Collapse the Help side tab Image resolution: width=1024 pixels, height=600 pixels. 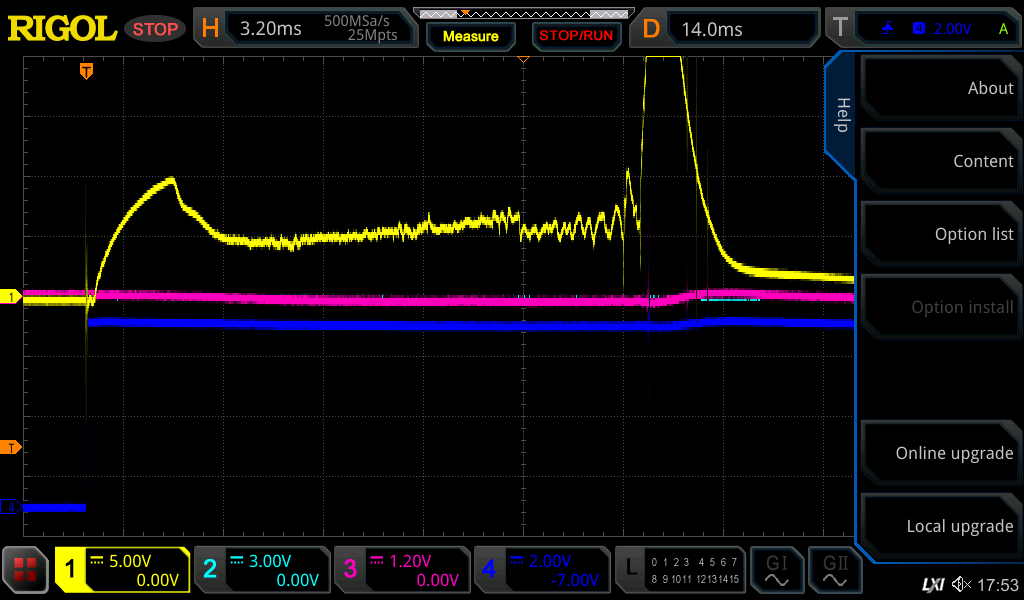[x=842, y=115]
